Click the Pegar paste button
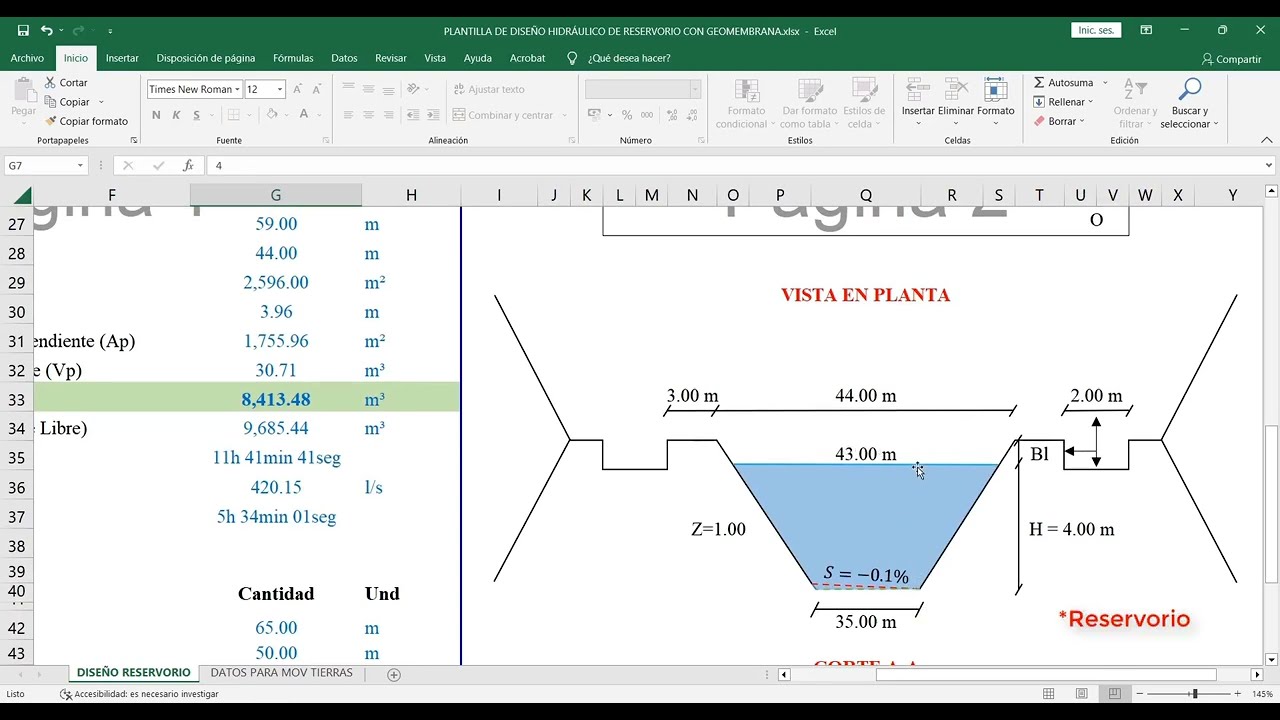Image resolution: width=1280 pixels, height=720 pixels. 23,98
